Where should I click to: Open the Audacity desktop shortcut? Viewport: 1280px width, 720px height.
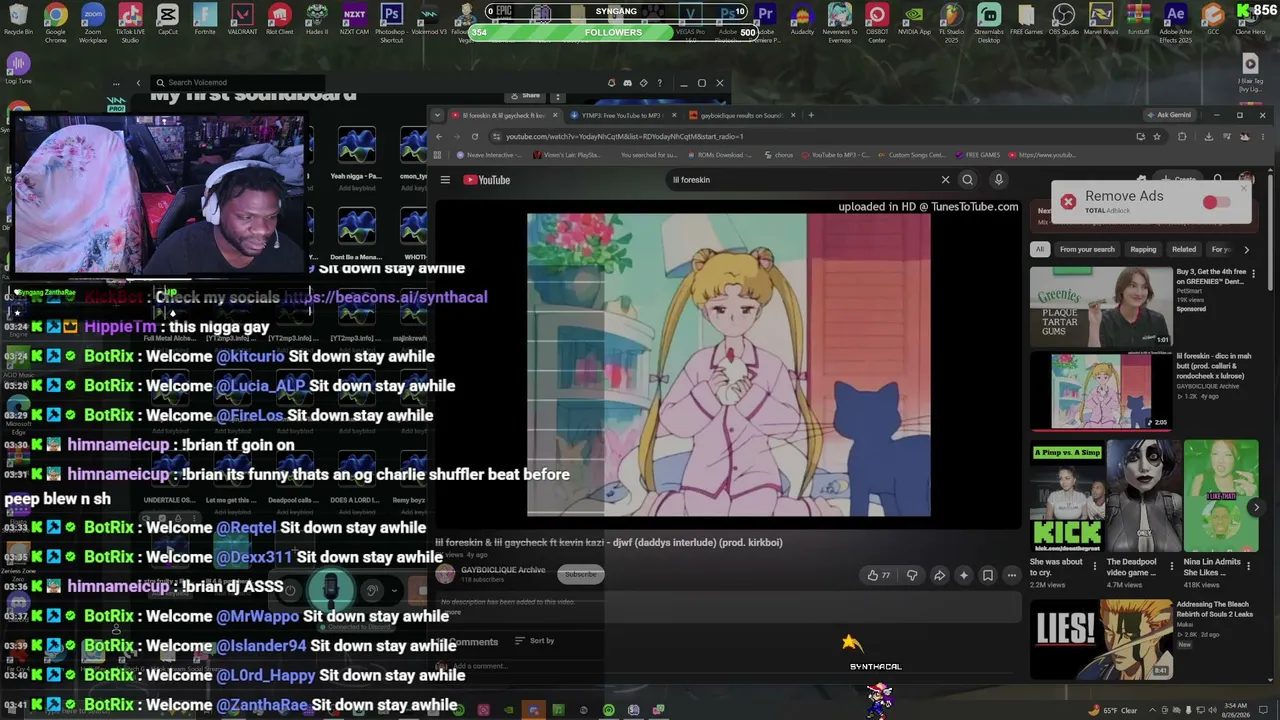pyautogui.click(x=802, y=20)
